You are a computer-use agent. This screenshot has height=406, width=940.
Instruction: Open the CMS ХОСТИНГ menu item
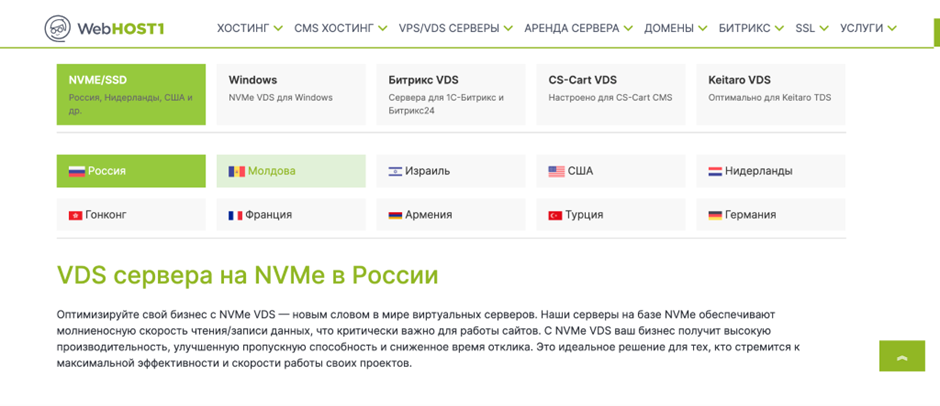(335, 28)
